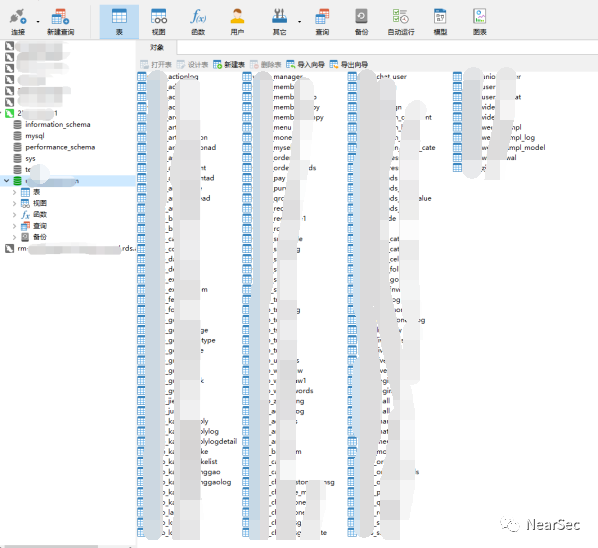The width and height of the screenshot is (598, 548).
Task: Open the 模型 (Model) toolbar icon
Action: pos(440,21)
